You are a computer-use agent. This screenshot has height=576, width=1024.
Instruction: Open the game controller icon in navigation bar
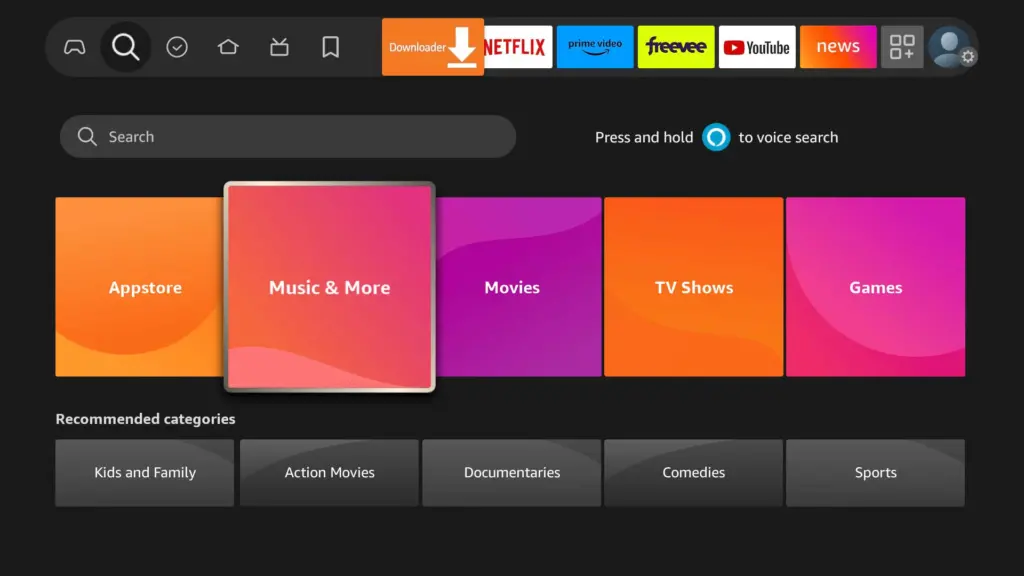point(75,47)
